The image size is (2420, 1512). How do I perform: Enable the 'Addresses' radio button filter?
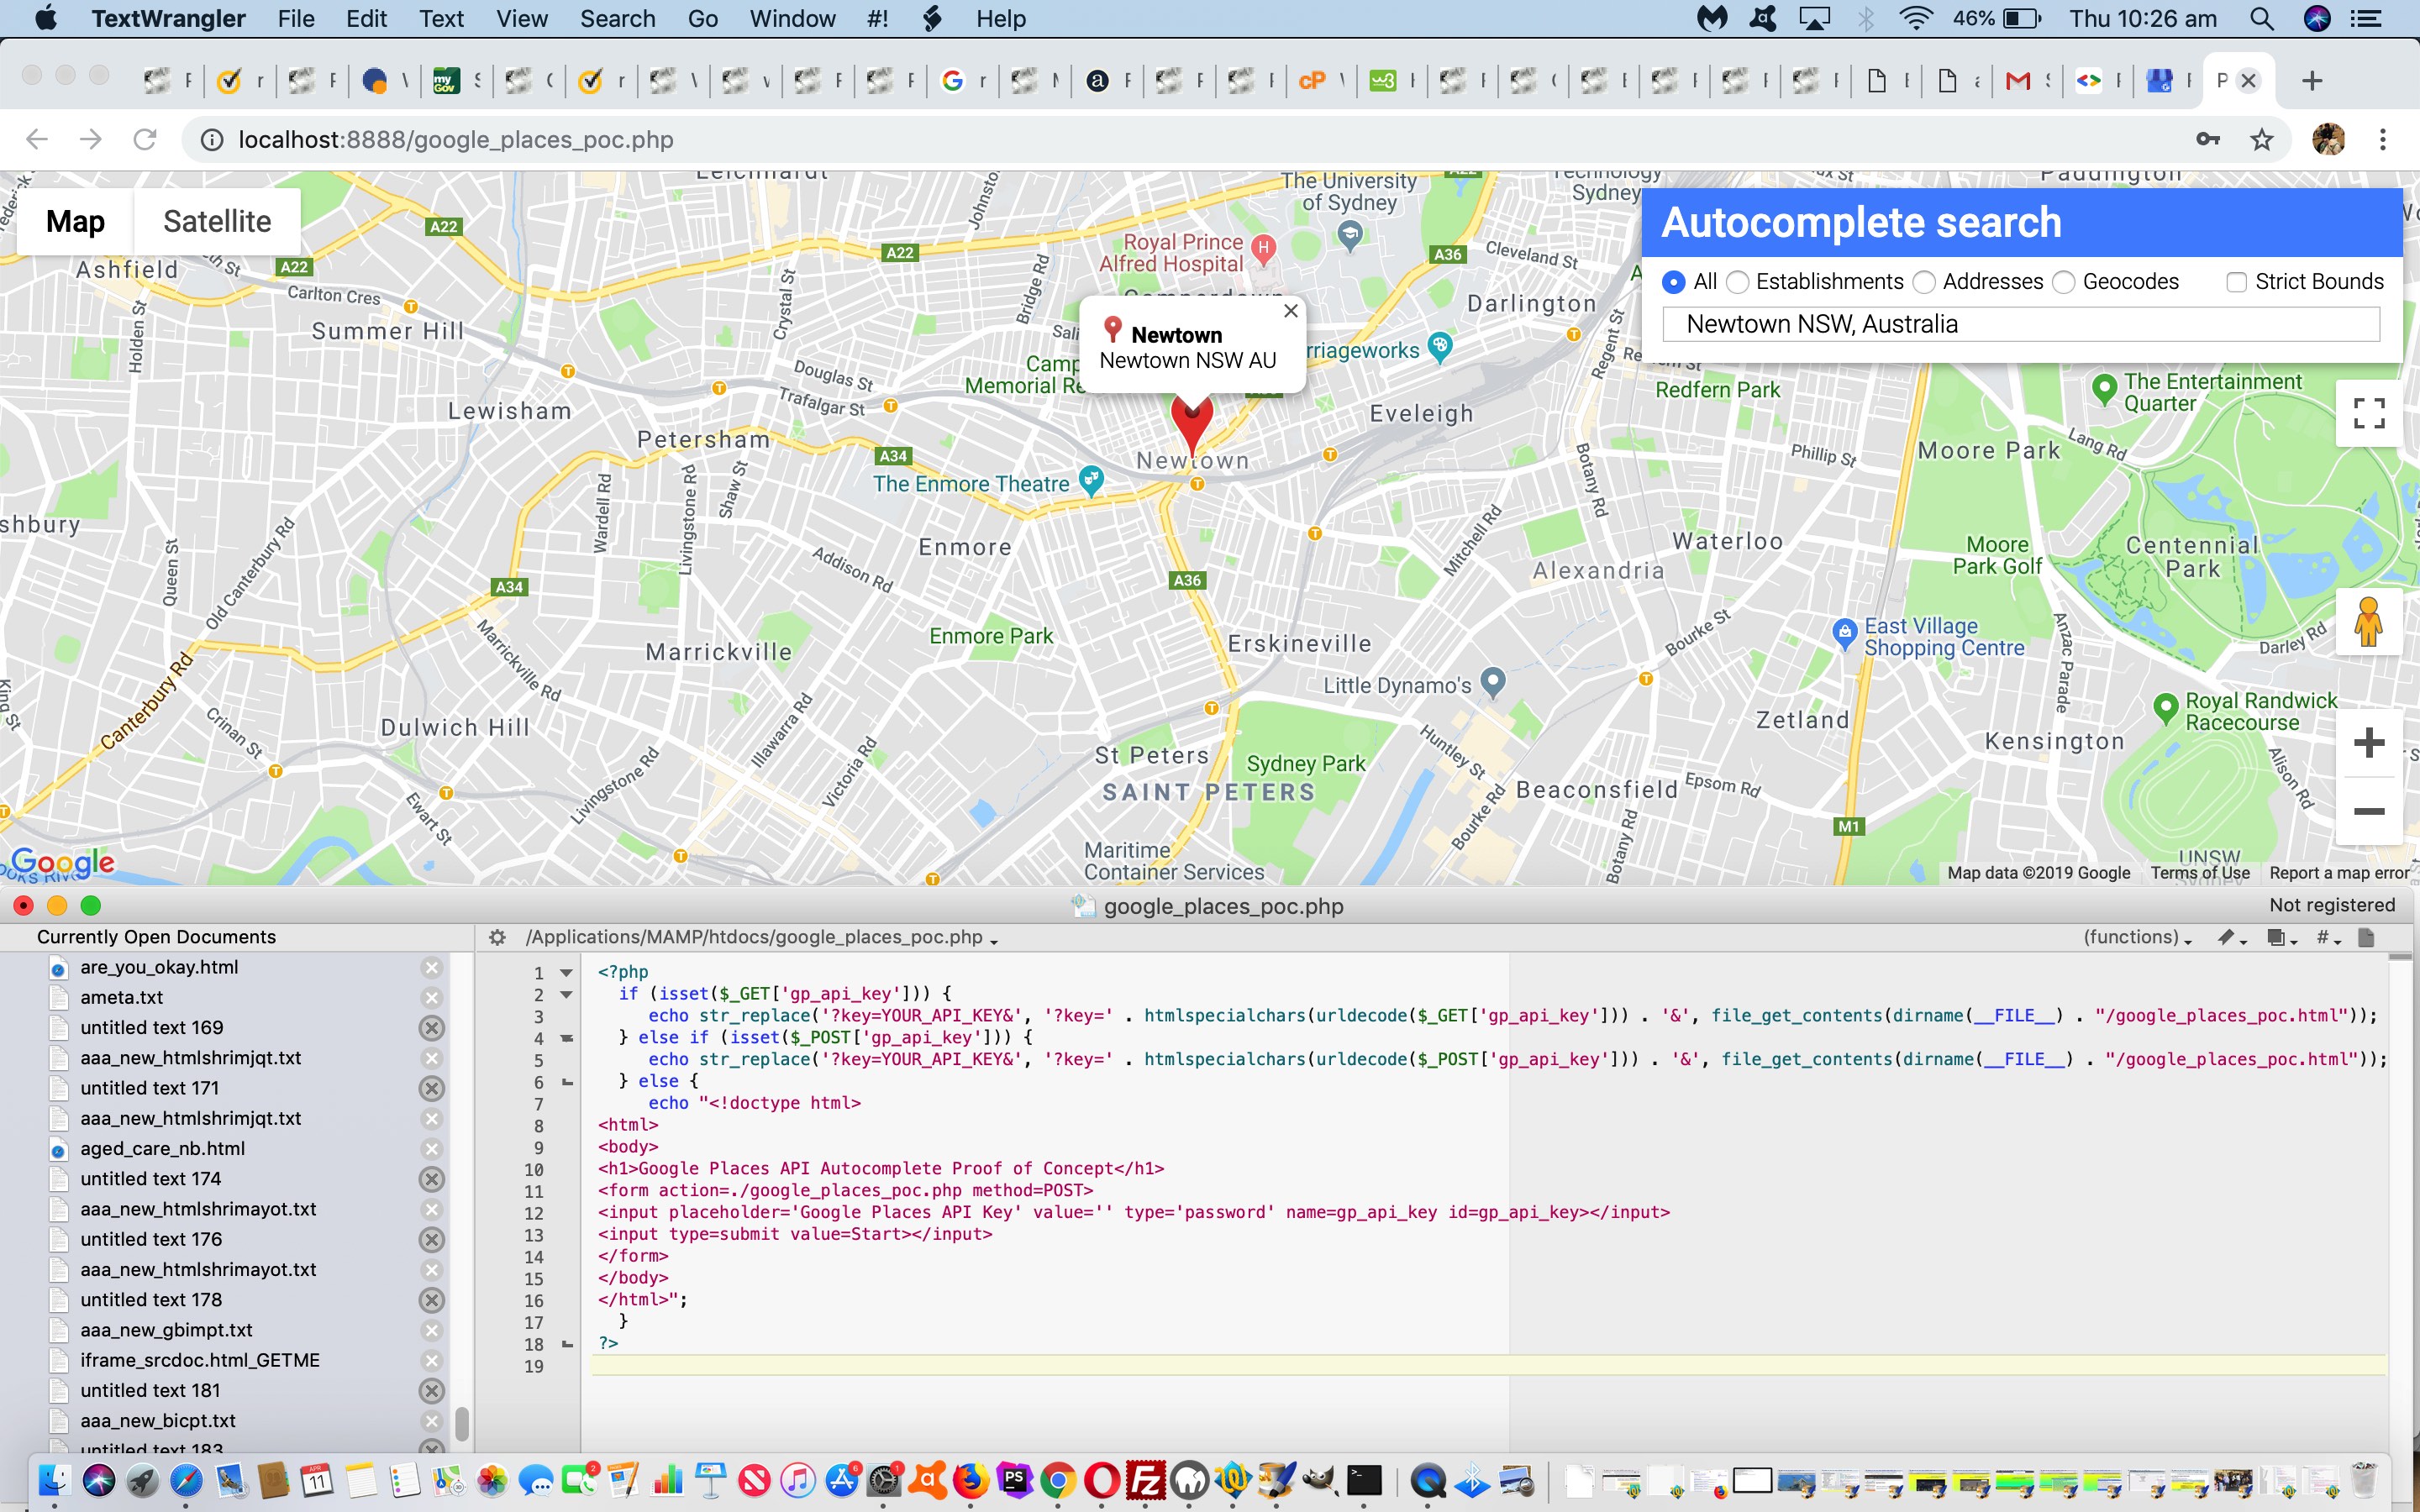coord(1927,281)
